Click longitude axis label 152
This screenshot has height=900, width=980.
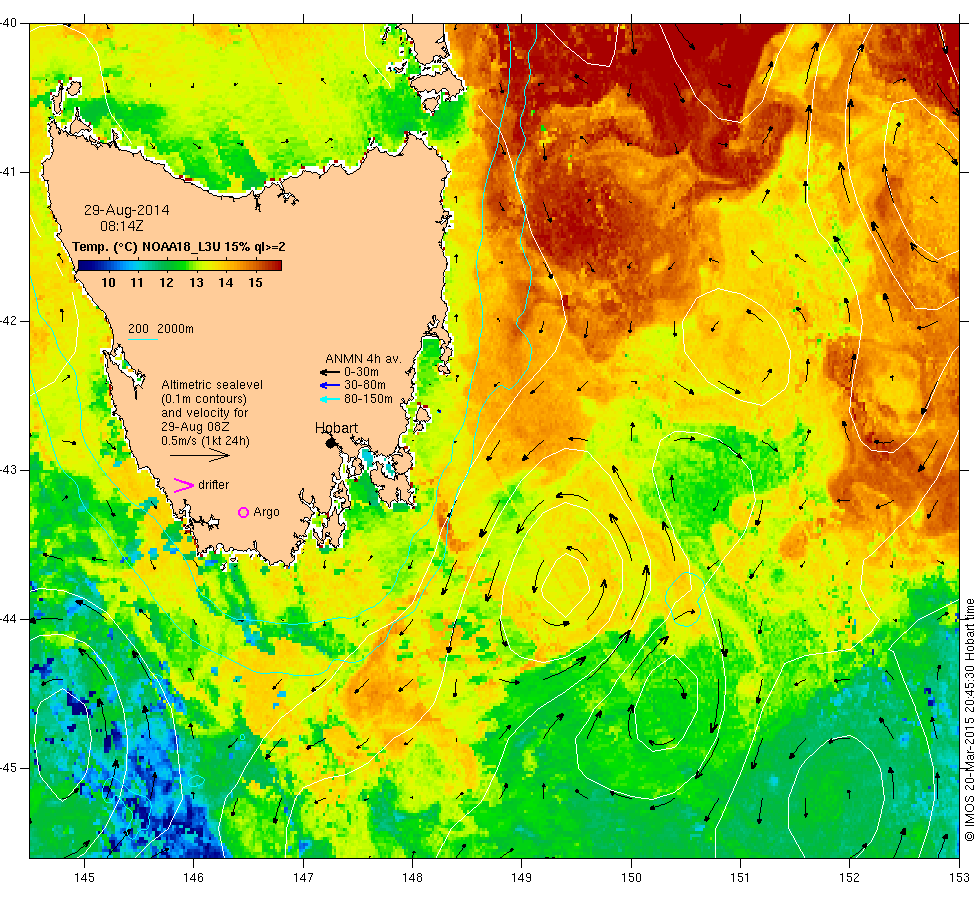pos(849,878)
